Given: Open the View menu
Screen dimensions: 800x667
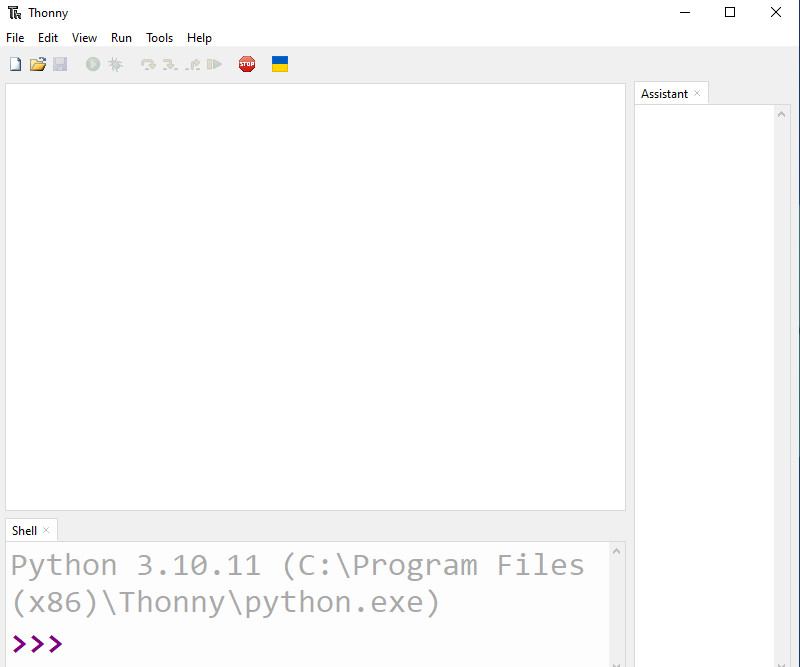Looking at the screenshot, I should pyautogui.click(x=84, y=38).
